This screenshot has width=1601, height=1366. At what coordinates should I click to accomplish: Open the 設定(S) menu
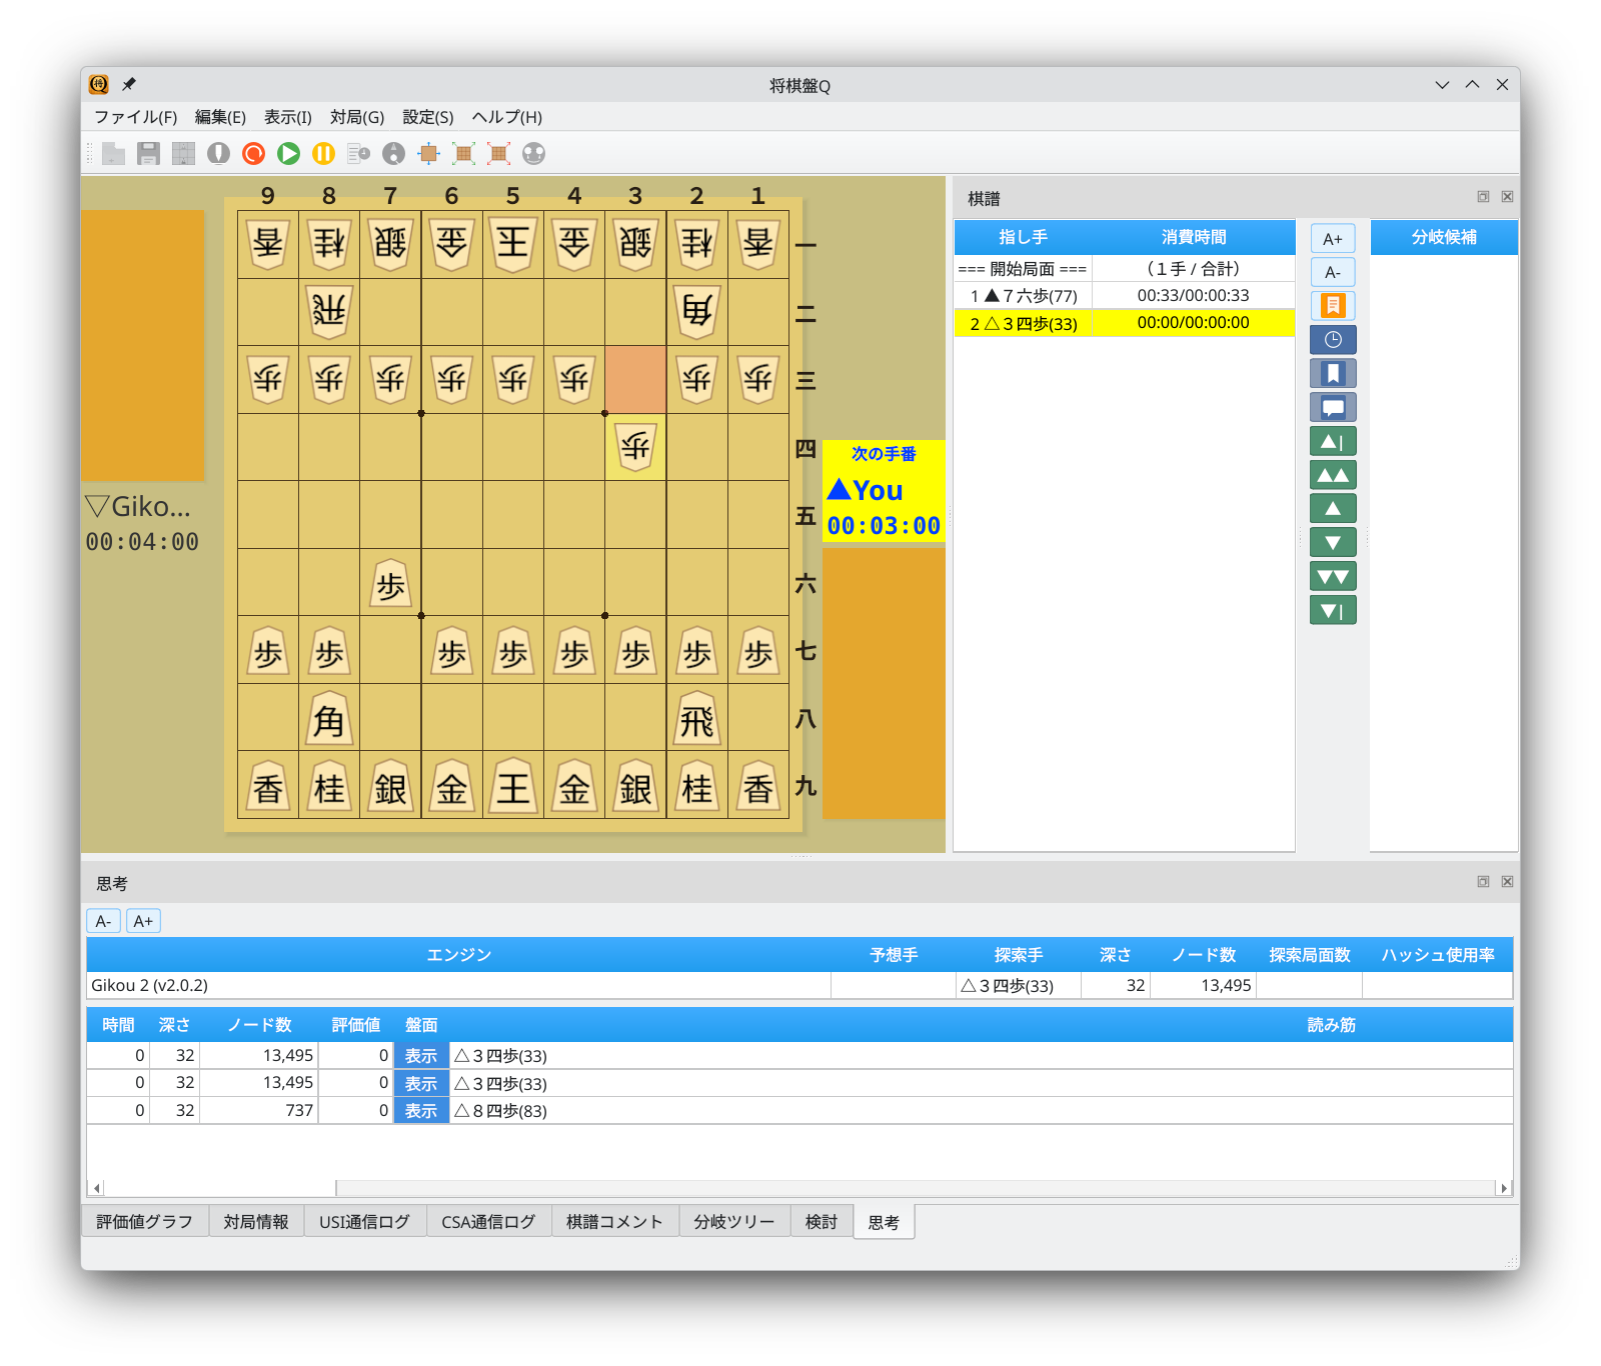point(428,117)
